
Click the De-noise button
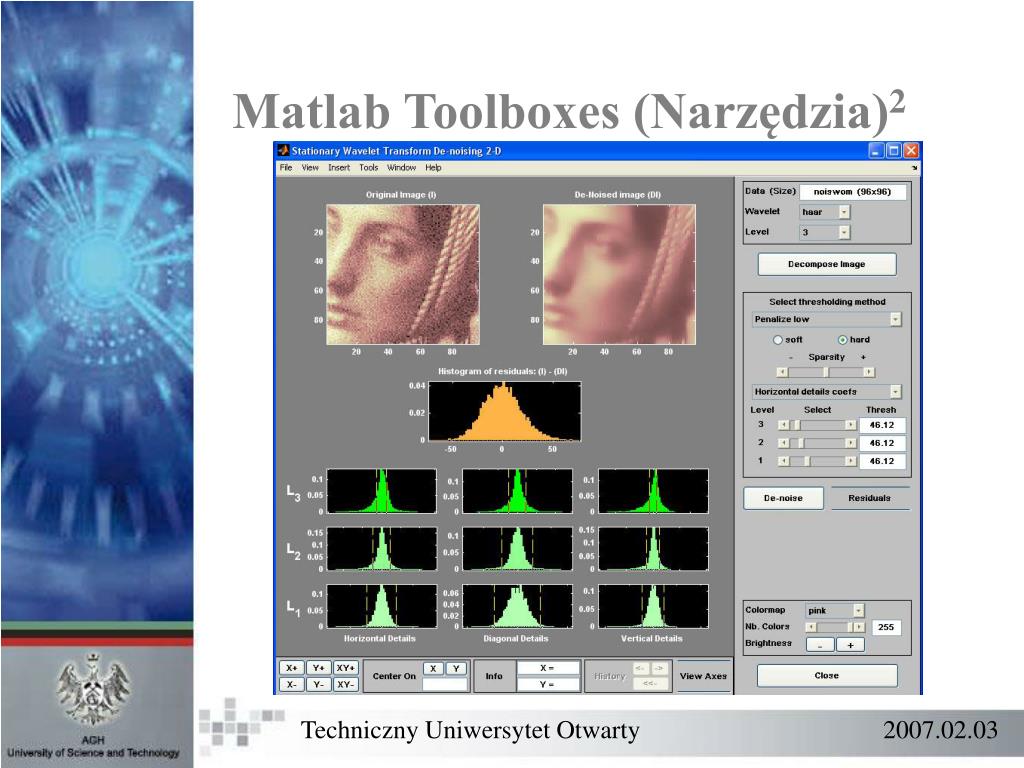pos(783,498)
